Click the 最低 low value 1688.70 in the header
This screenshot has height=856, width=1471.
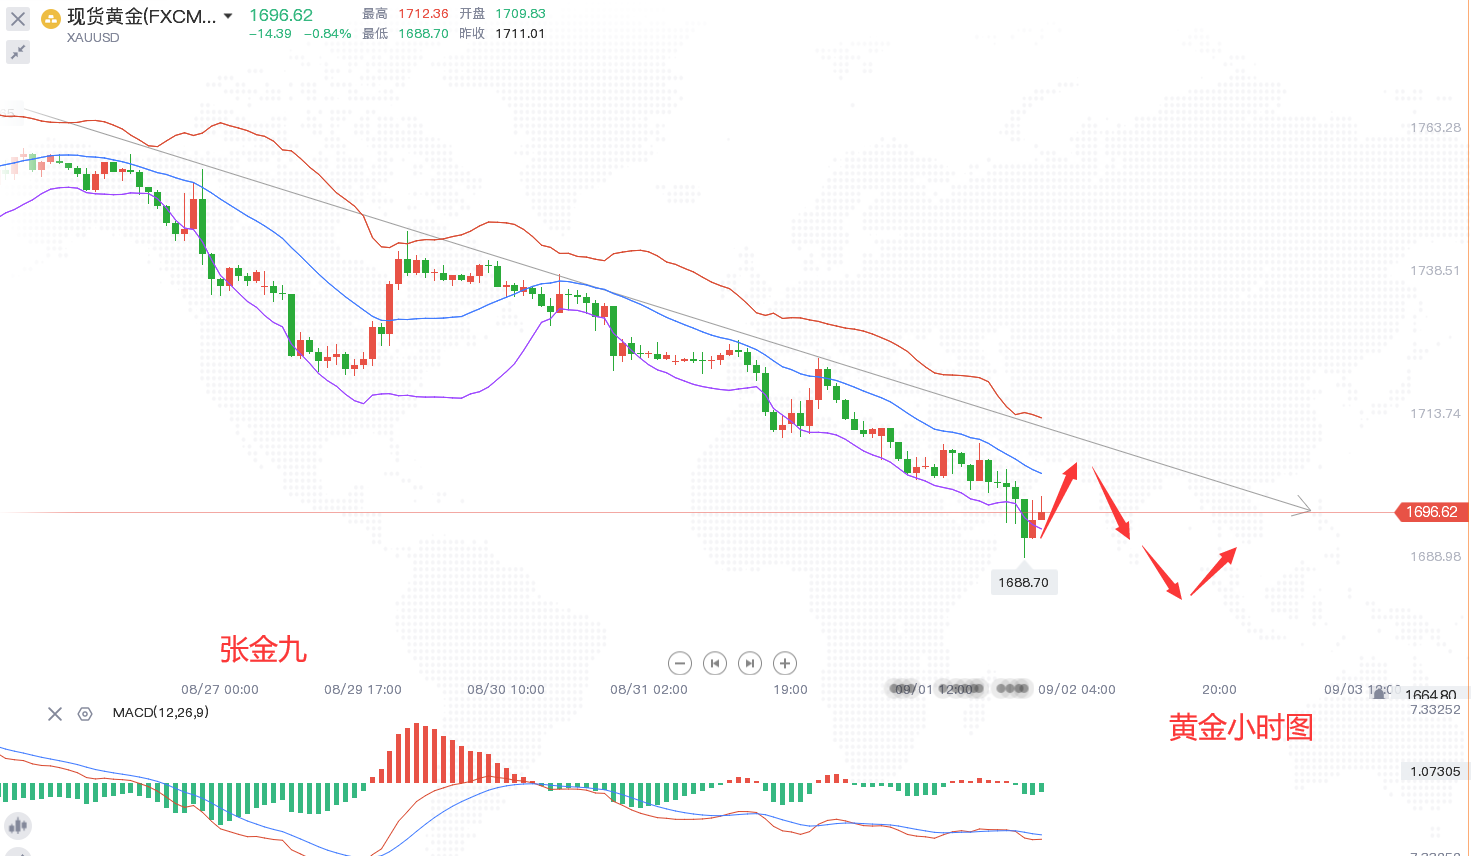coord(423,34)
